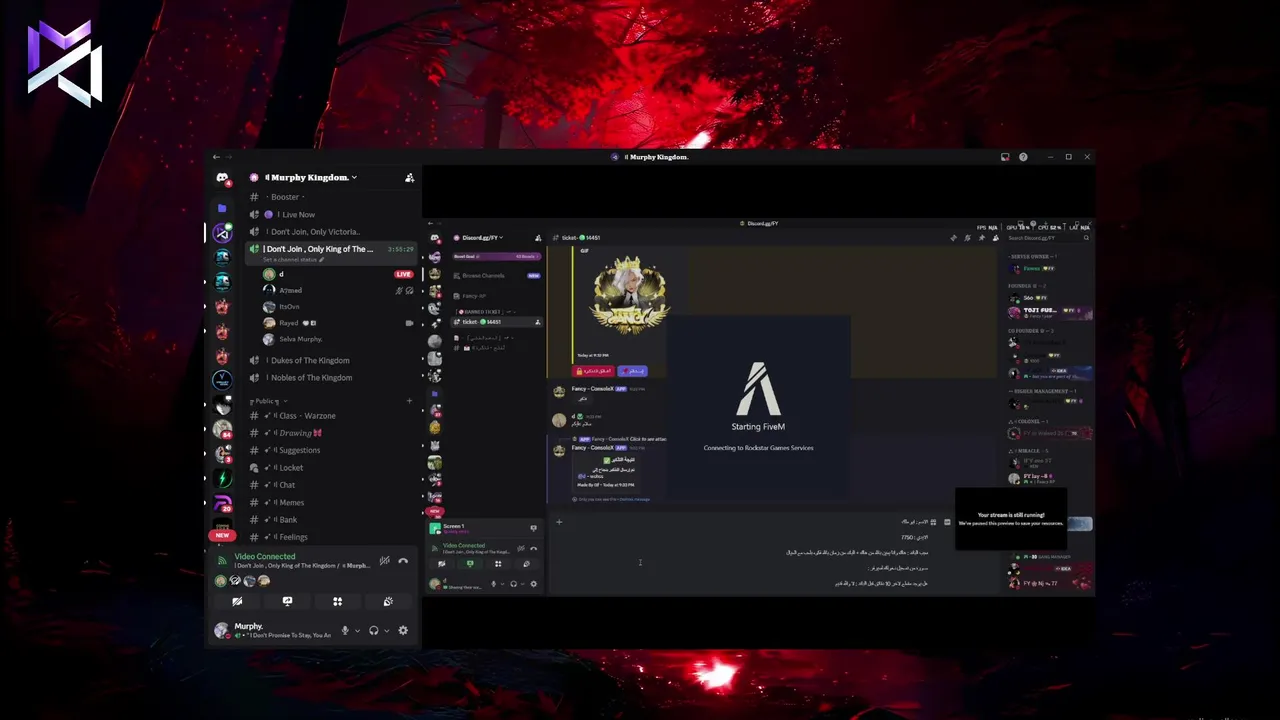Click the Video Connected status label
This screenshot has width=1280, height=720.
pos(265,556)
